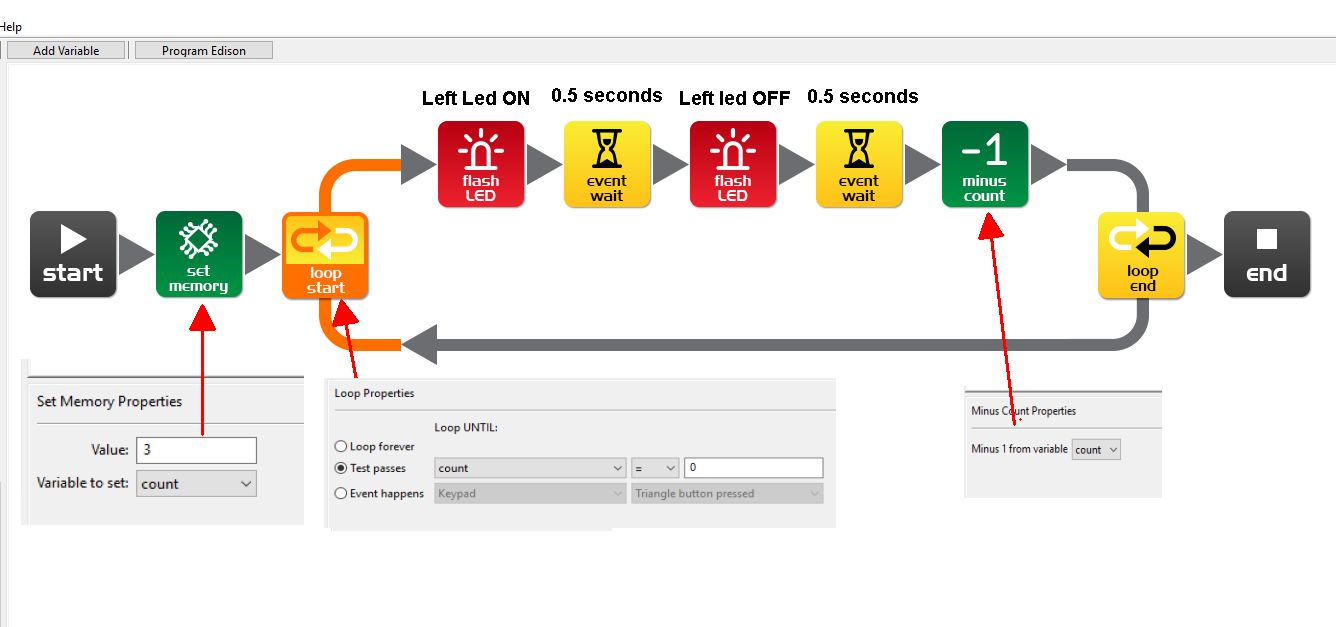Select the start block
The image size is (1336, 627).
pos(73,254)
